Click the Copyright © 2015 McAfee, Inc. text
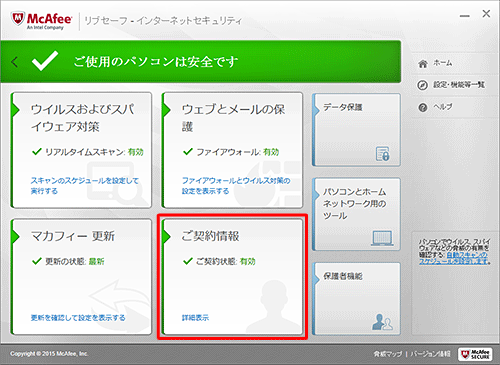Viewport: 500px width, 365px height. [x=49, y=354]
